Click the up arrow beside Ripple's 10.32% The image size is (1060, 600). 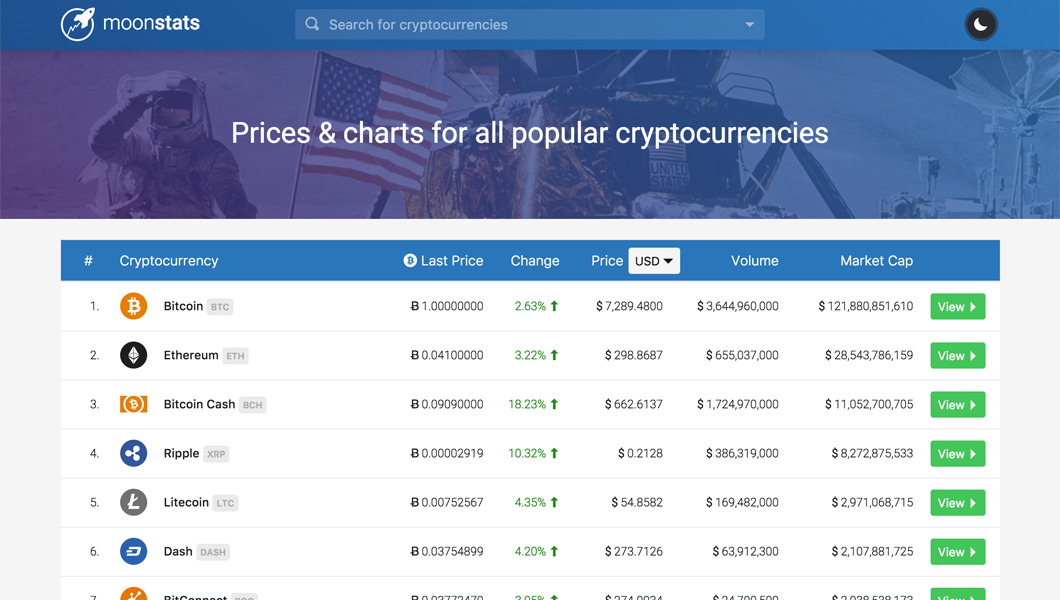pyautogui.click(x=554, y=453)
